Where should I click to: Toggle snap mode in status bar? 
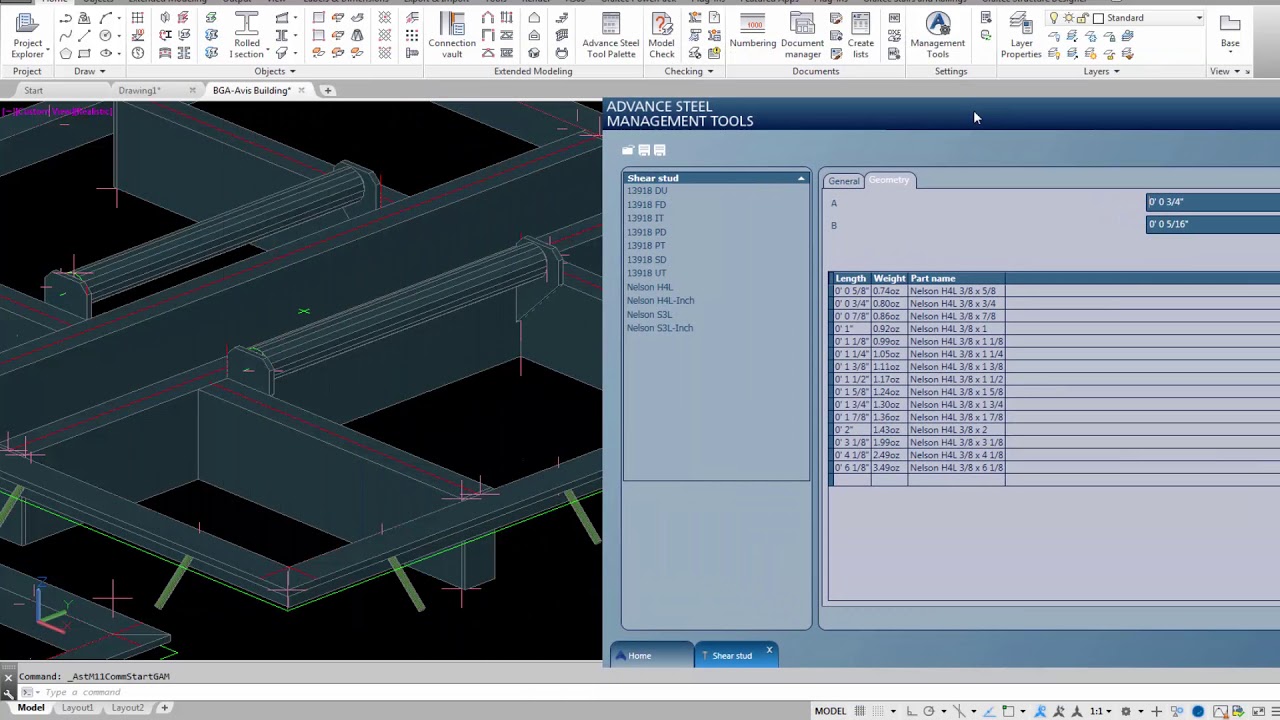point(877,711)
